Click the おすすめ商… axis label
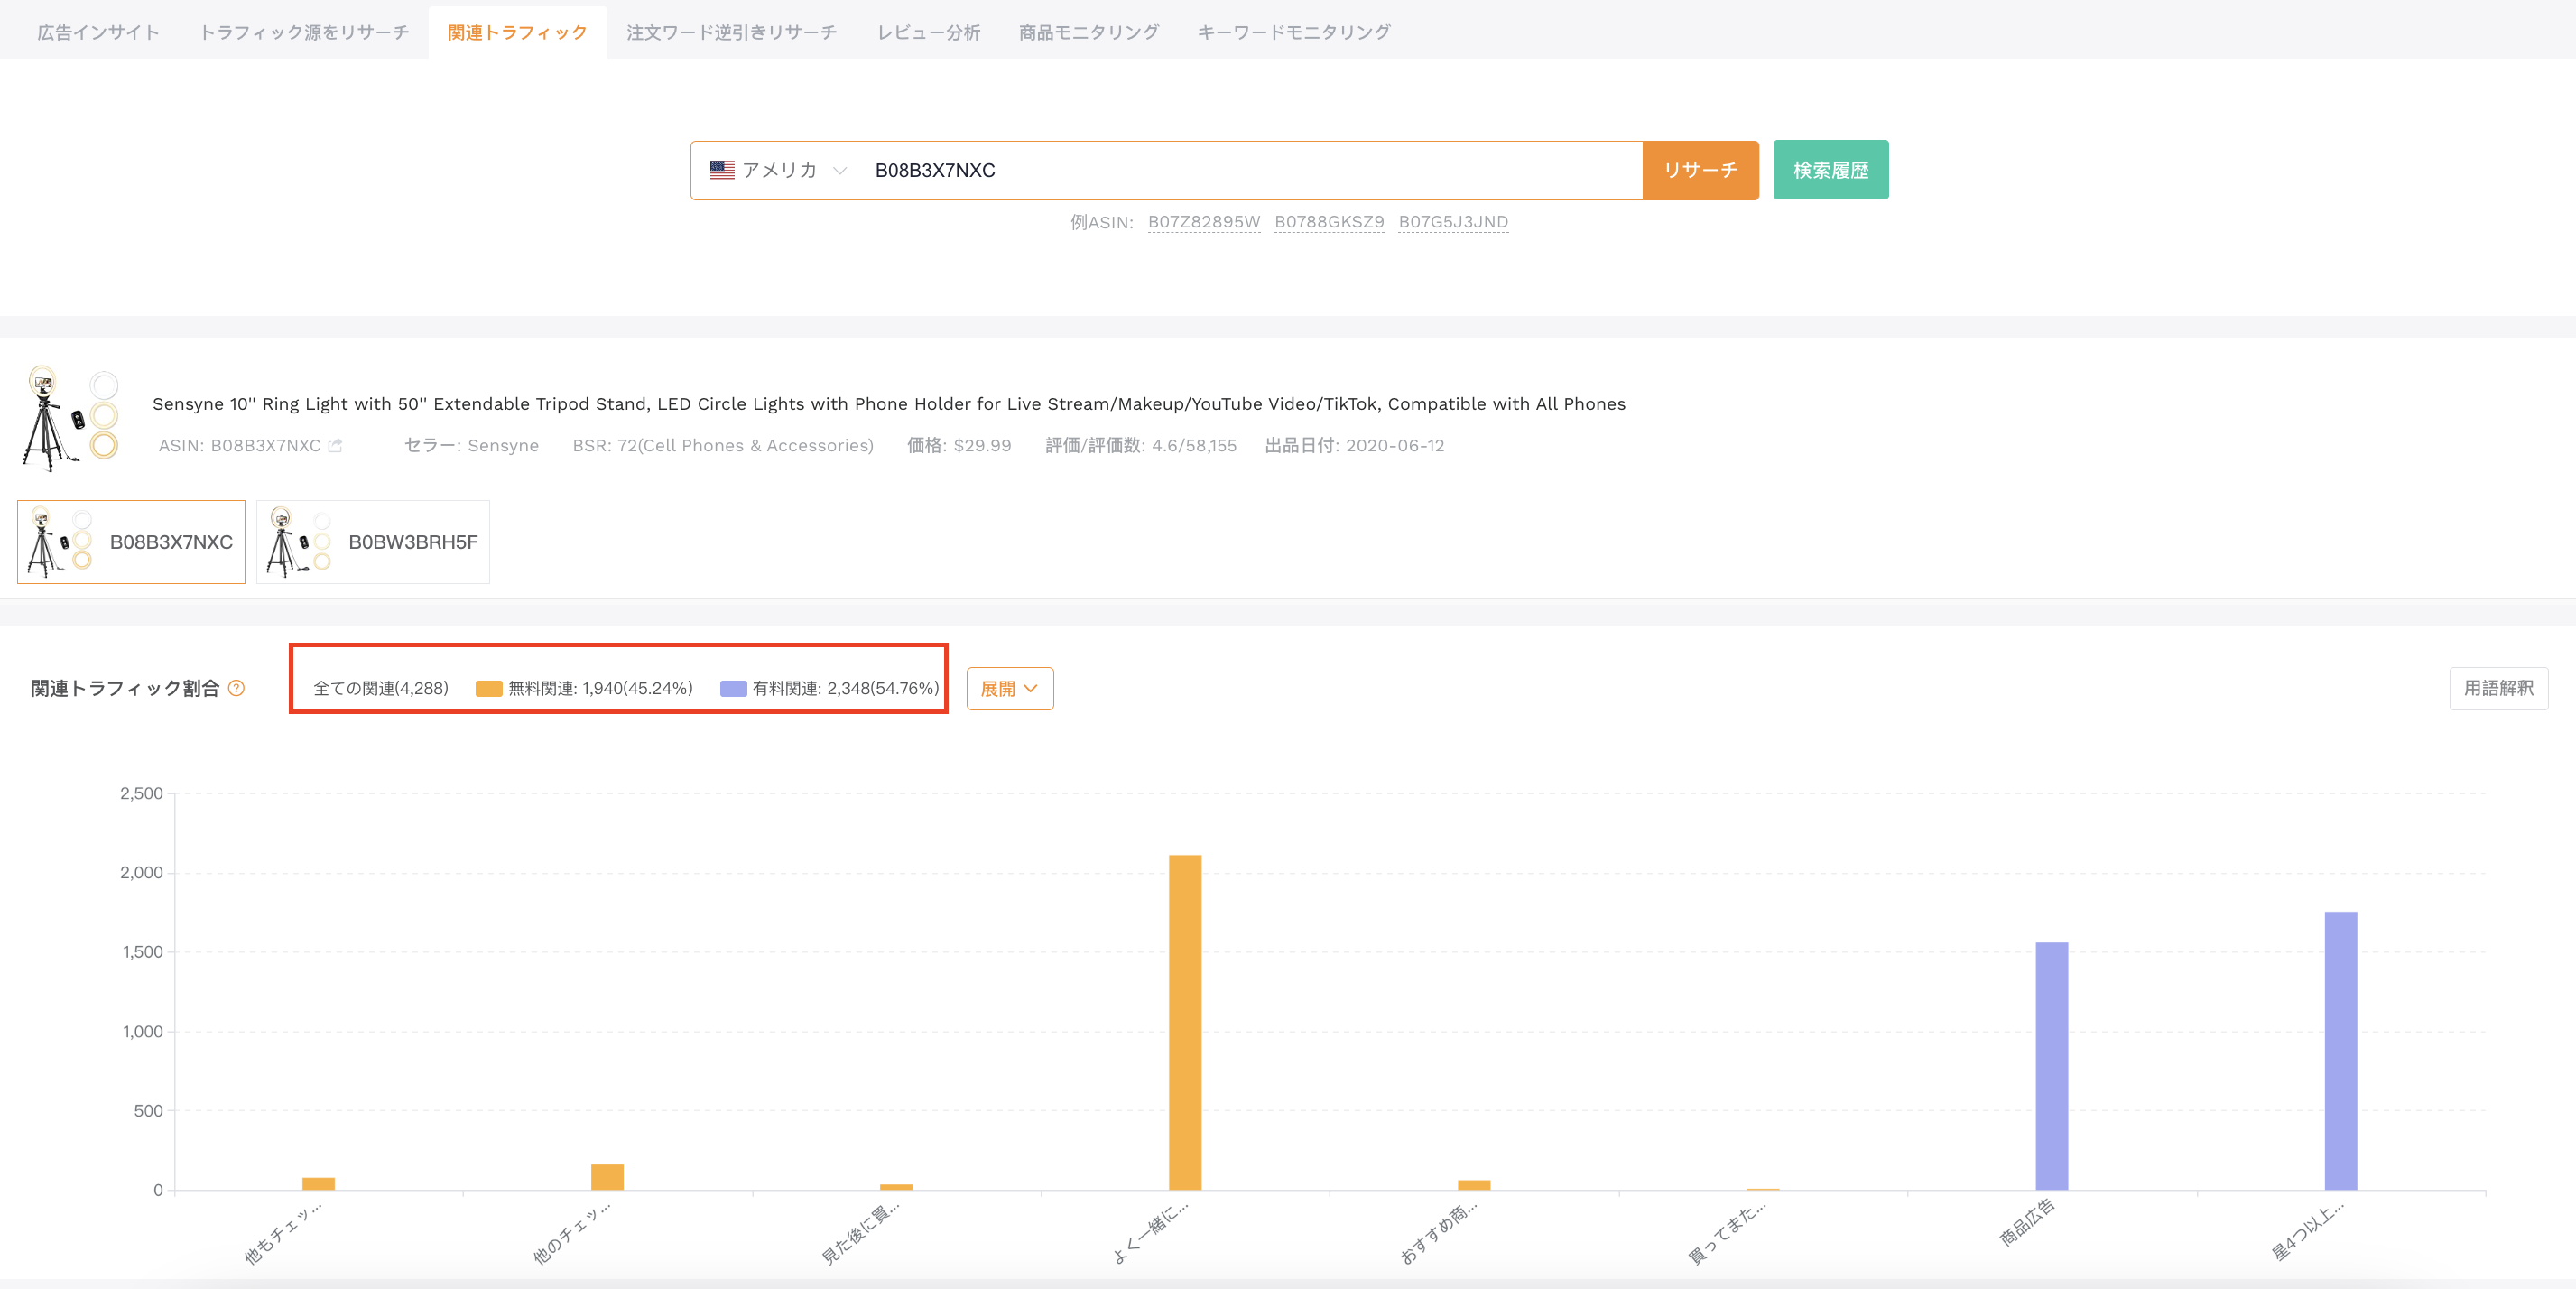The width and height of the screenshot is (2576, 1289). click(1438, 1233)
